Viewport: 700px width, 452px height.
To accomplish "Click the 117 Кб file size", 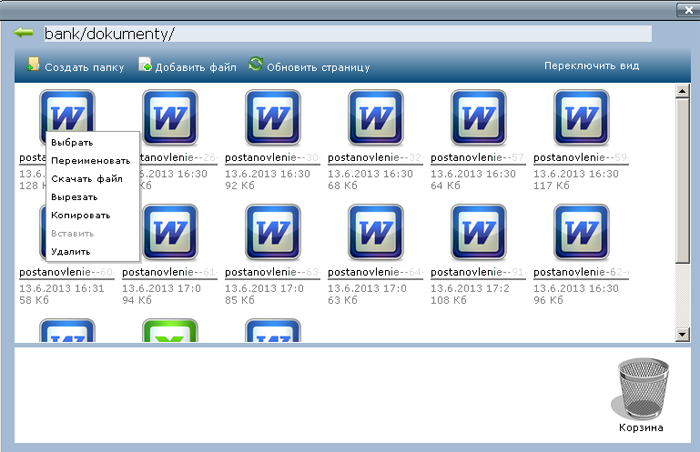I will click(551, 186).
